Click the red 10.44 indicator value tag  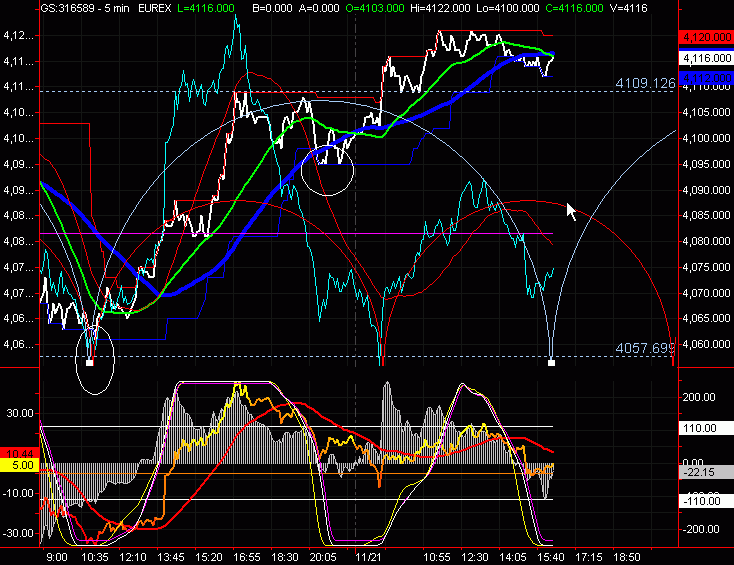coord(19,453)
